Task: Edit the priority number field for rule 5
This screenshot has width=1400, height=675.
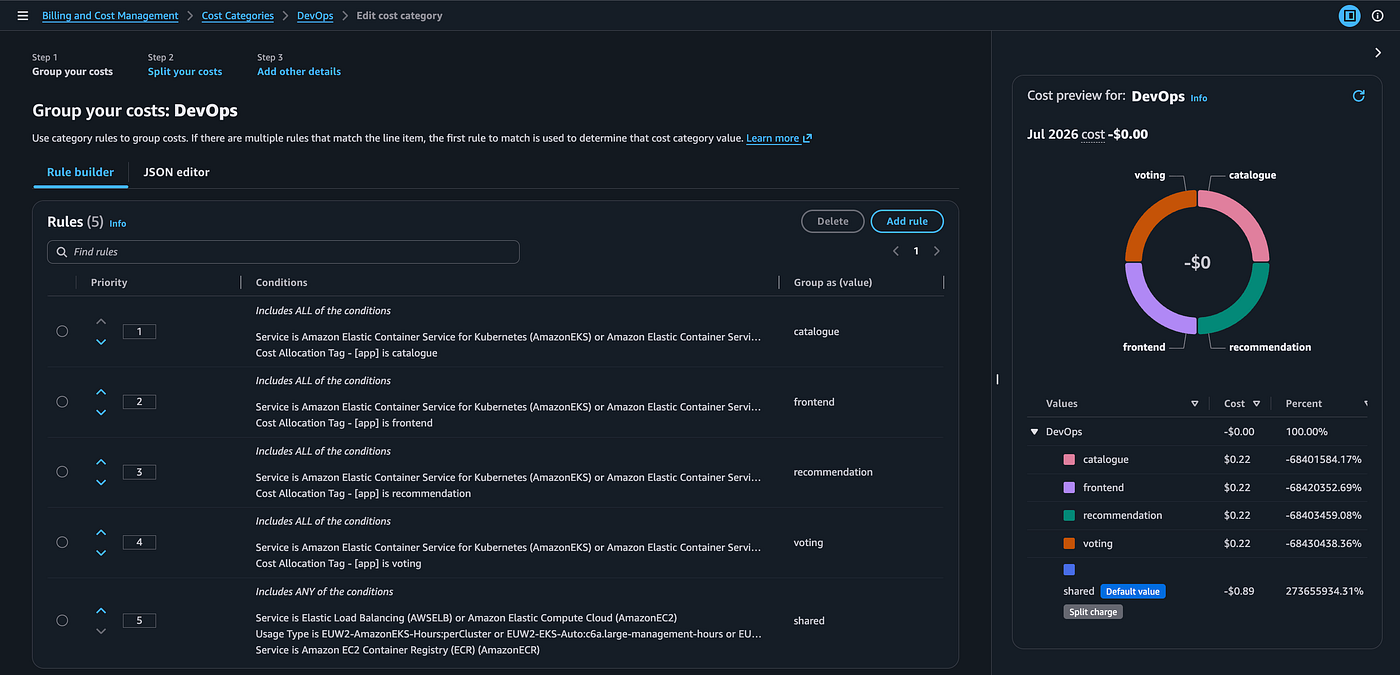Action: click(139, 620)
